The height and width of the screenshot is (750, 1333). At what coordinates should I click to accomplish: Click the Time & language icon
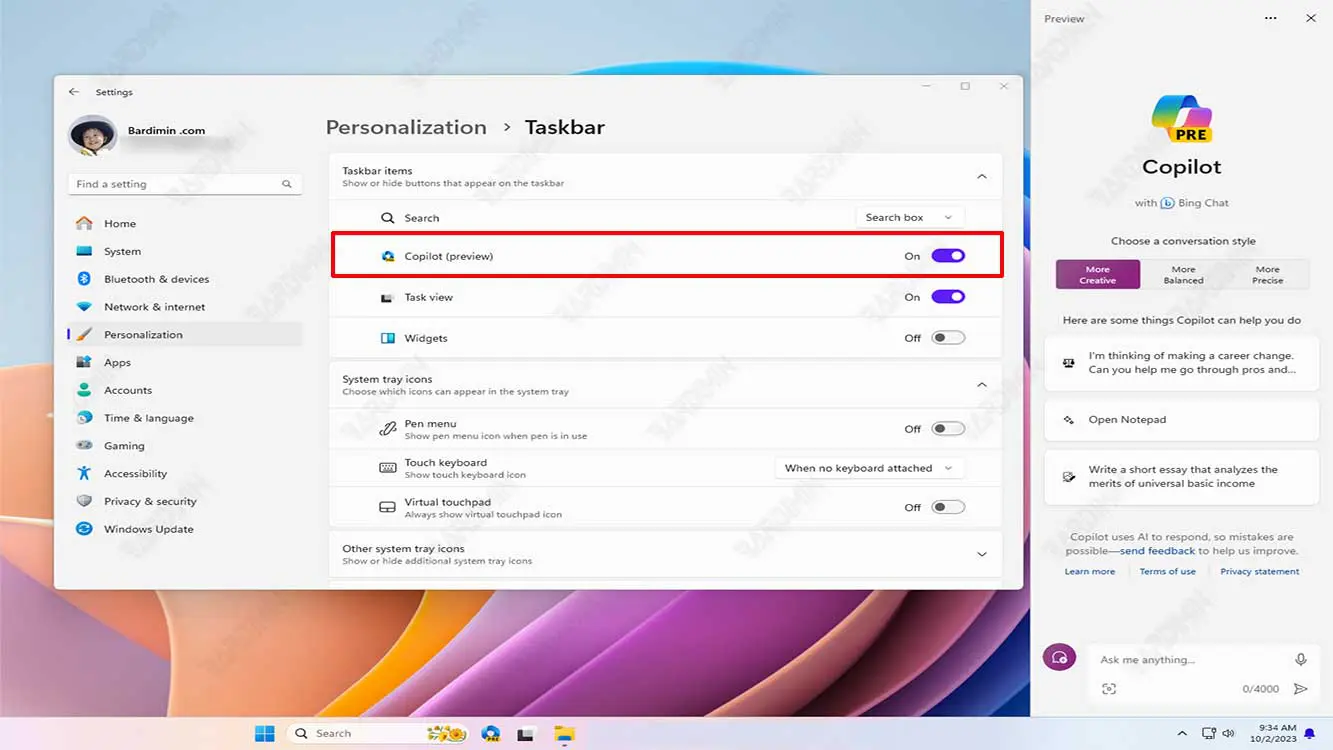point(84,418)
